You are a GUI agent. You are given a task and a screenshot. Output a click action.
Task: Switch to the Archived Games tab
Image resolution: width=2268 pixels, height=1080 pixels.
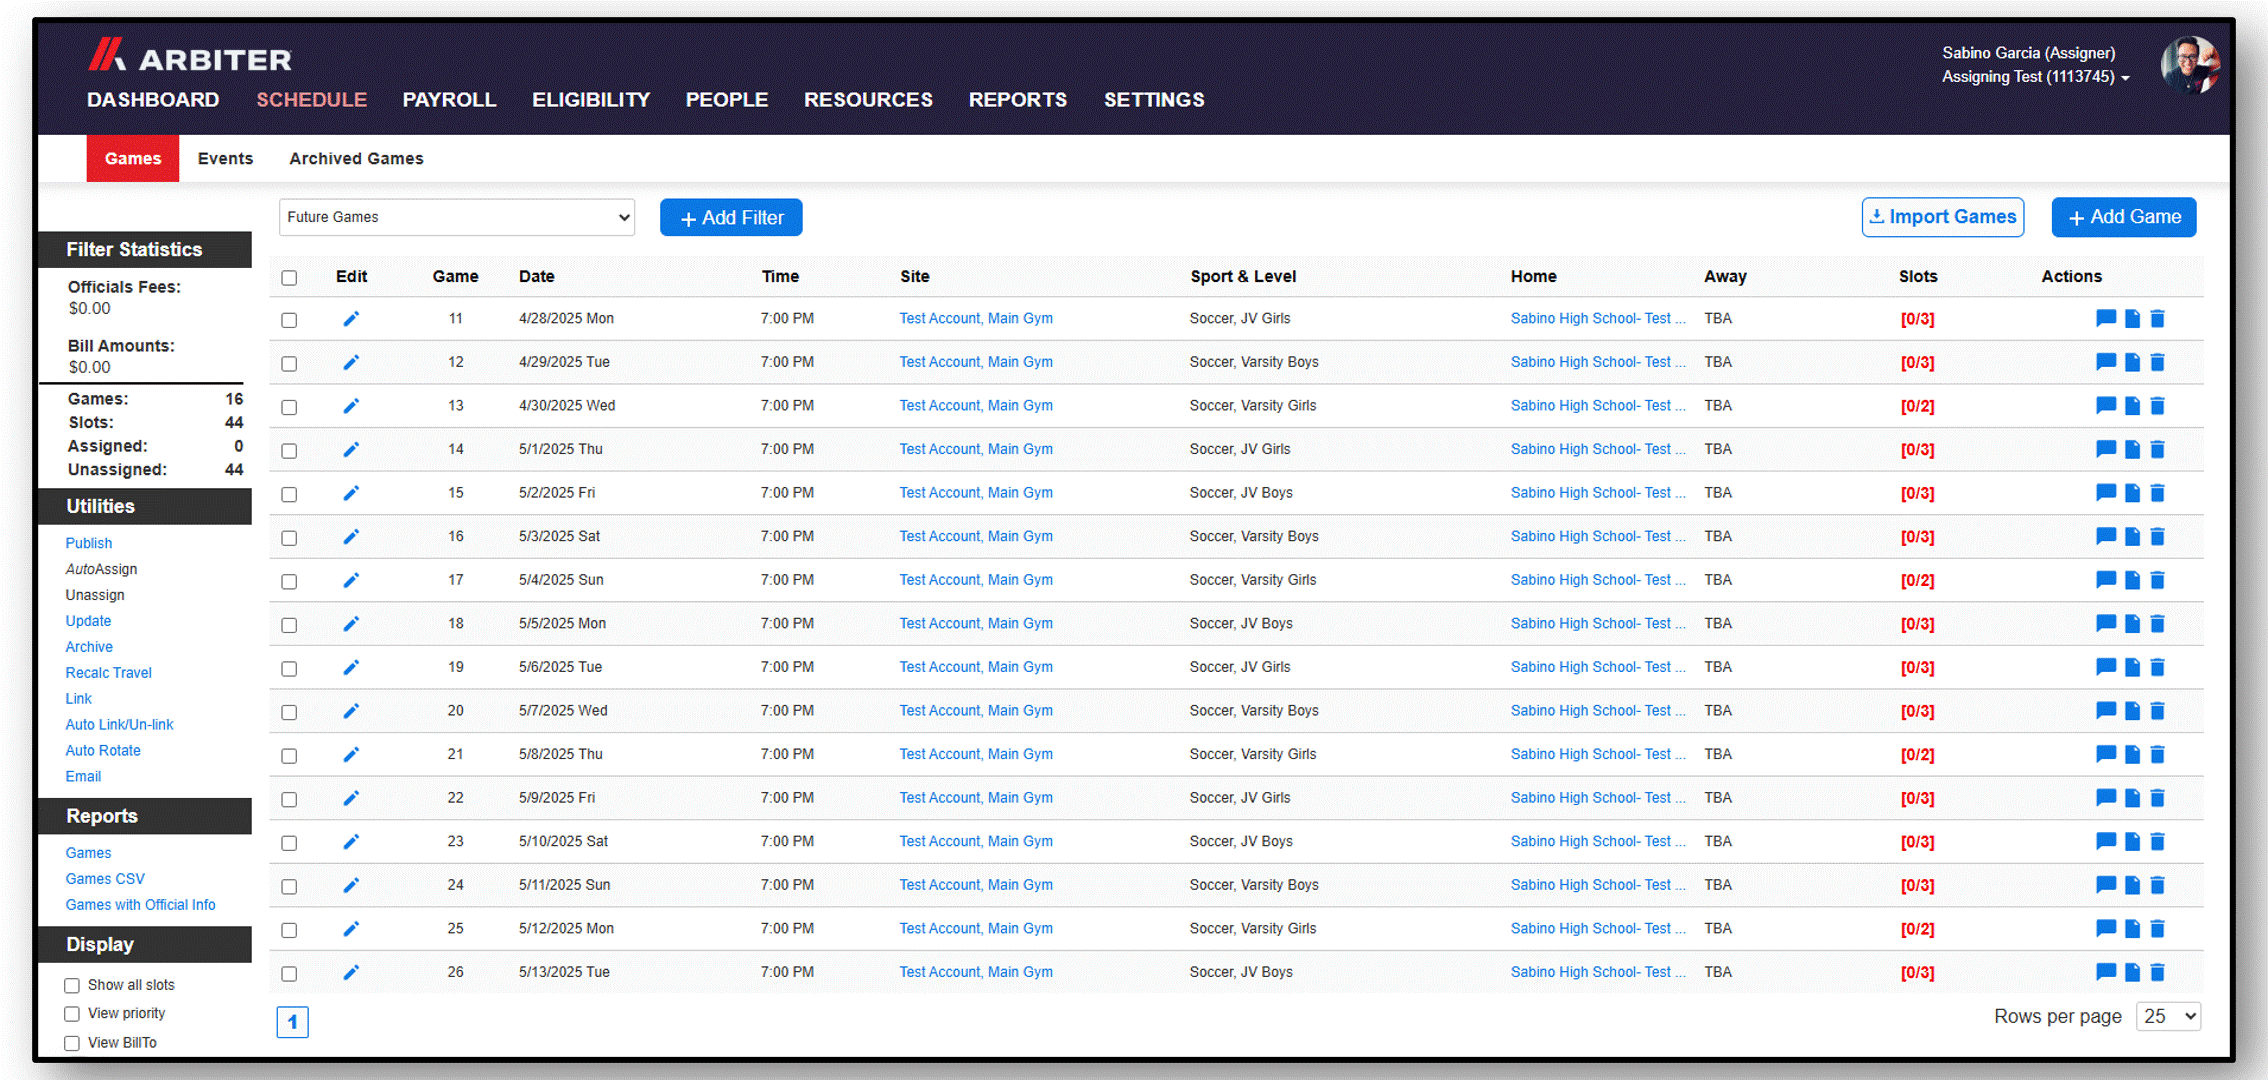tap(356, 159)
